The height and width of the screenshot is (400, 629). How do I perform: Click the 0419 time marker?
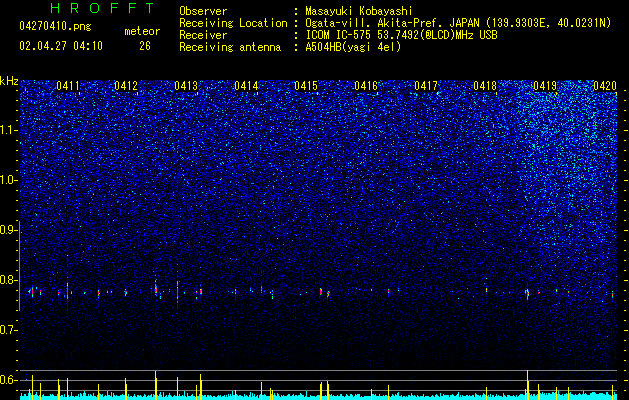click(x=545, y=86)
